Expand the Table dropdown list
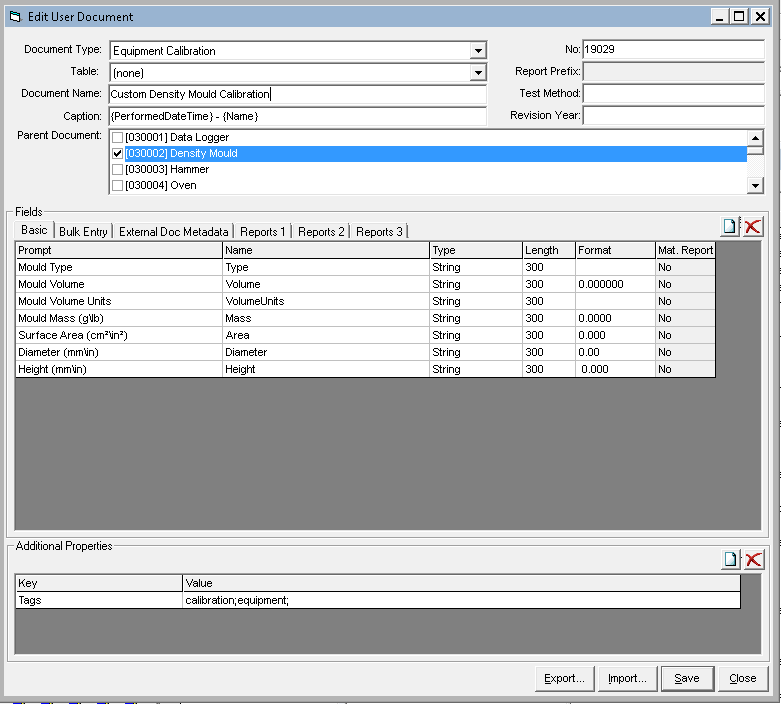 pyautogui.click(x=478, y=73)
